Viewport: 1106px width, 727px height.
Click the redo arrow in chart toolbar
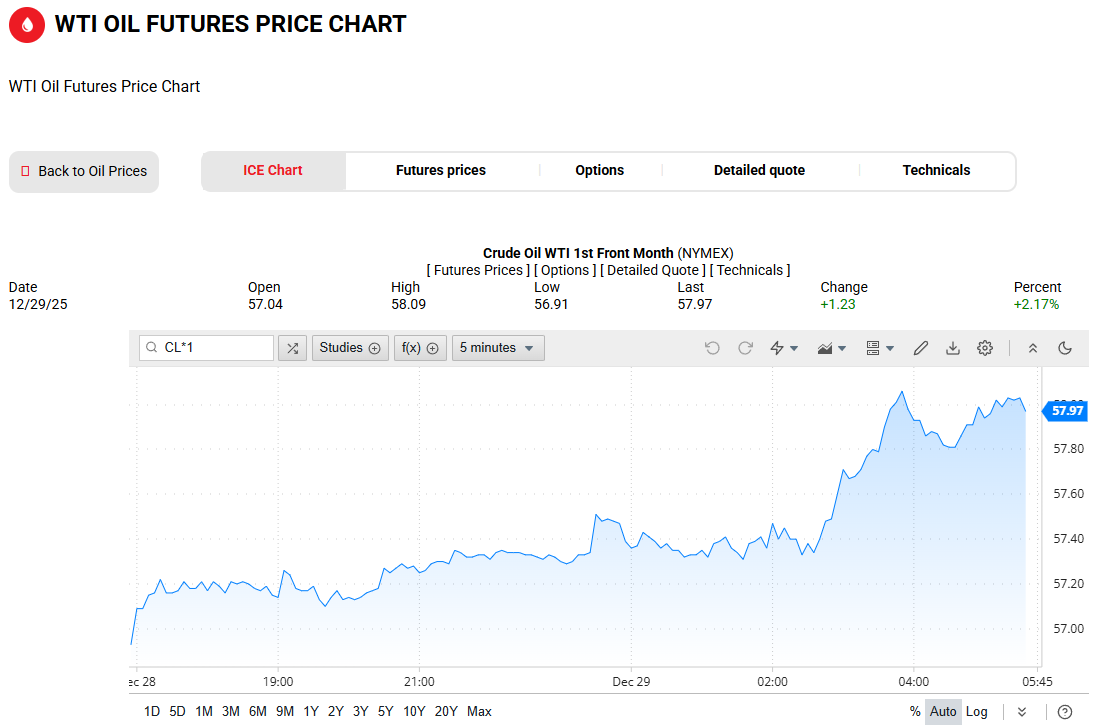coord(745,348)
